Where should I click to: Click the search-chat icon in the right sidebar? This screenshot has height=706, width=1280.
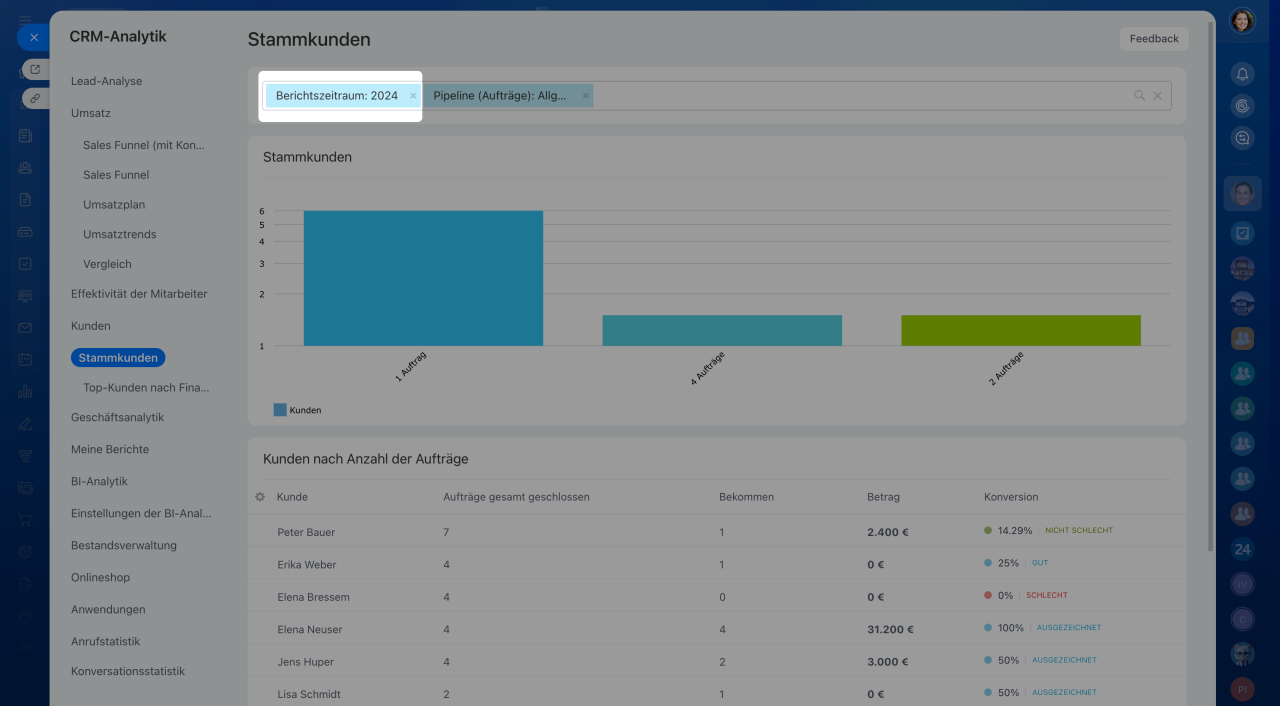click(1242, 139)
